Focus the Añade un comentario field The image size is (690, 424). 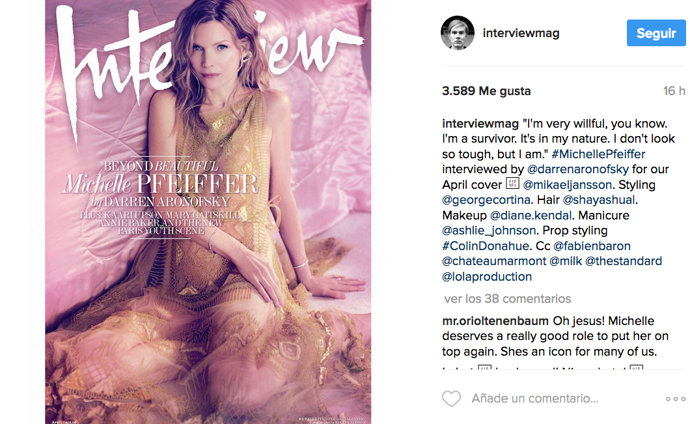pos(535,398)
